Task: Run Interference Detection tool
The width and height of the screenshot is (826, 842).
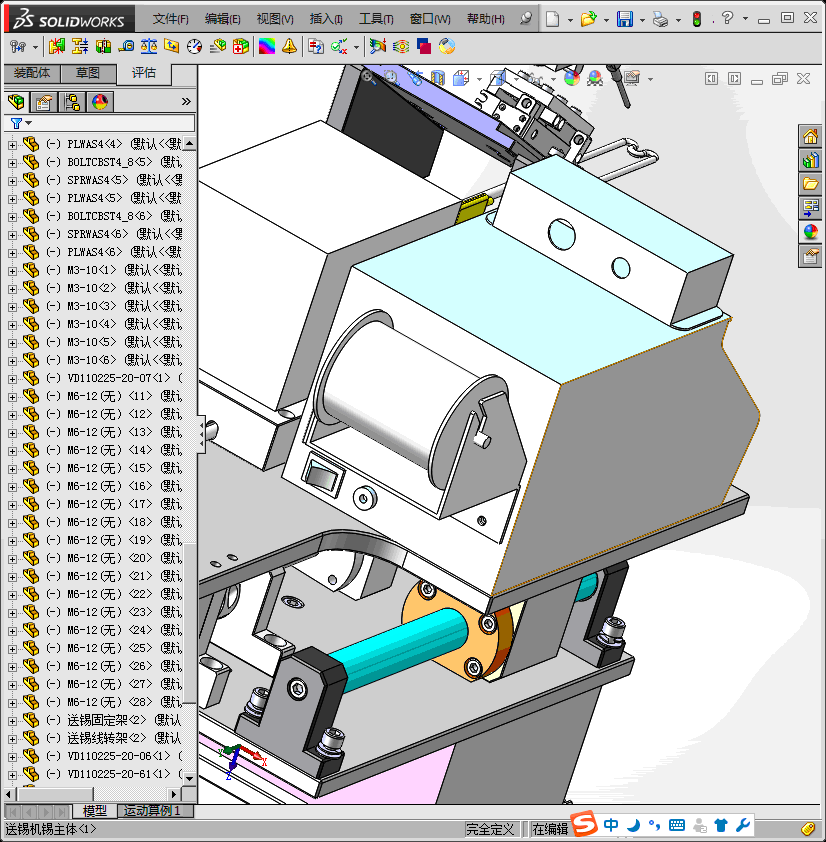Action: pyautogui.click(x=56, y=47)
